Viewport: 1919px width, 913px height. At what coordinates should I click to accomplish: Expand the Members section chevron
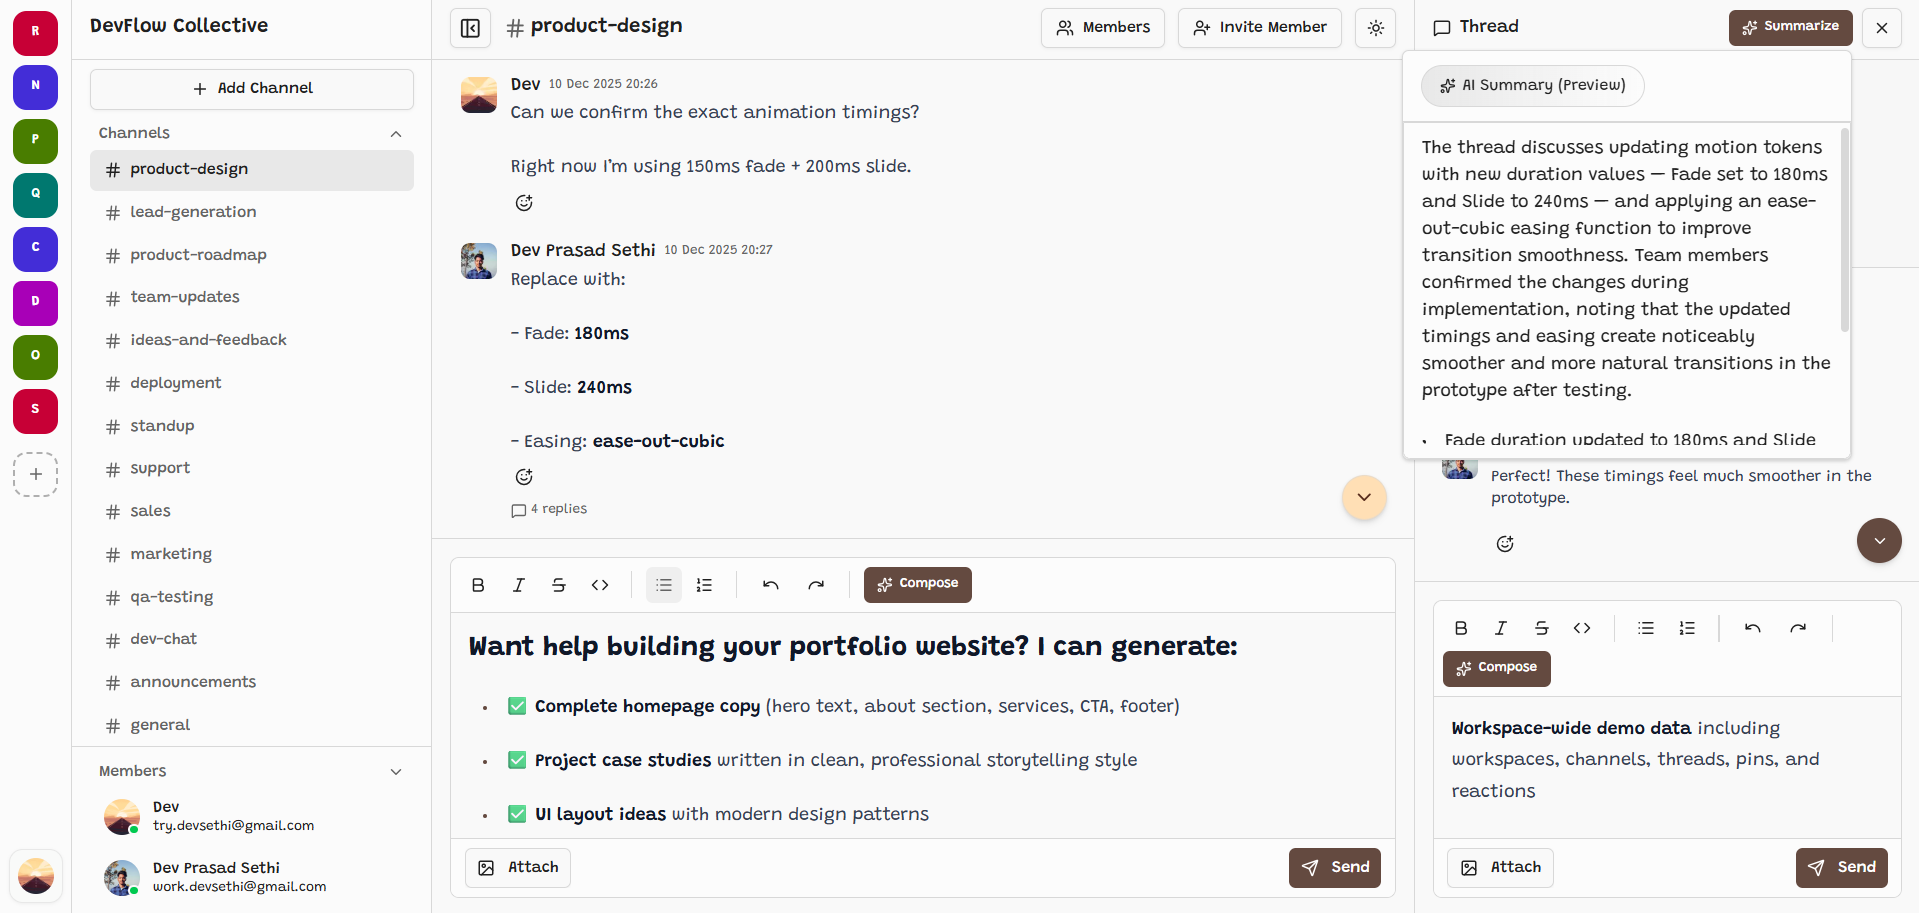(396, 772)
